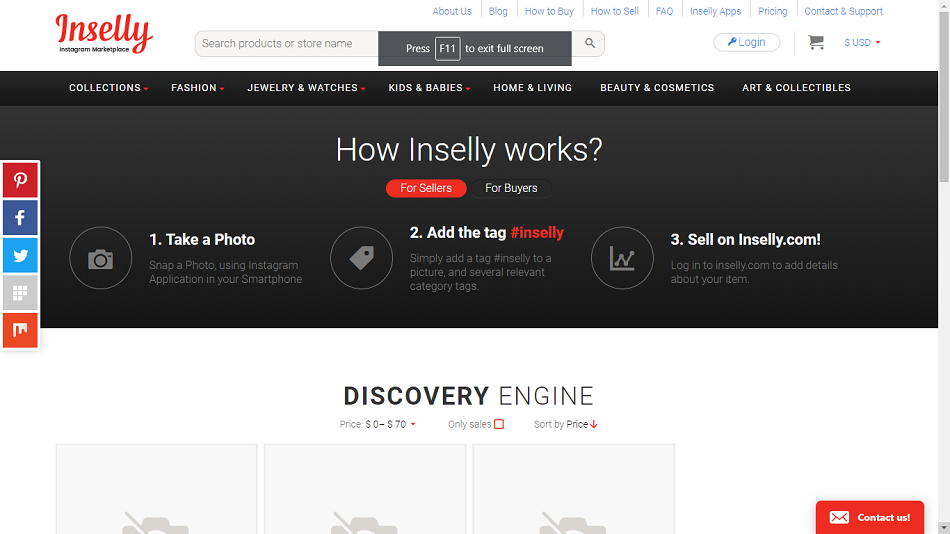Click the 3. Sell on Inselly.com! heading

[745, 239]
